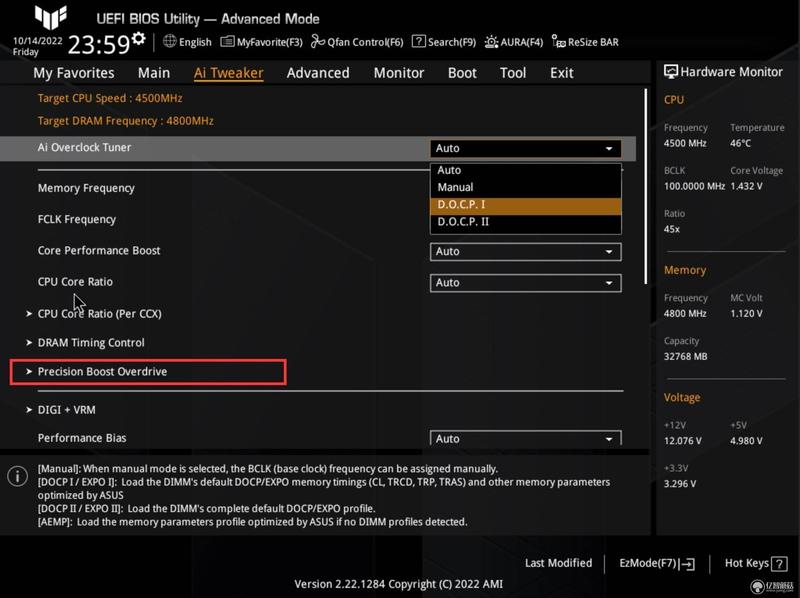Open the Monitor tab

pos(398,73)
